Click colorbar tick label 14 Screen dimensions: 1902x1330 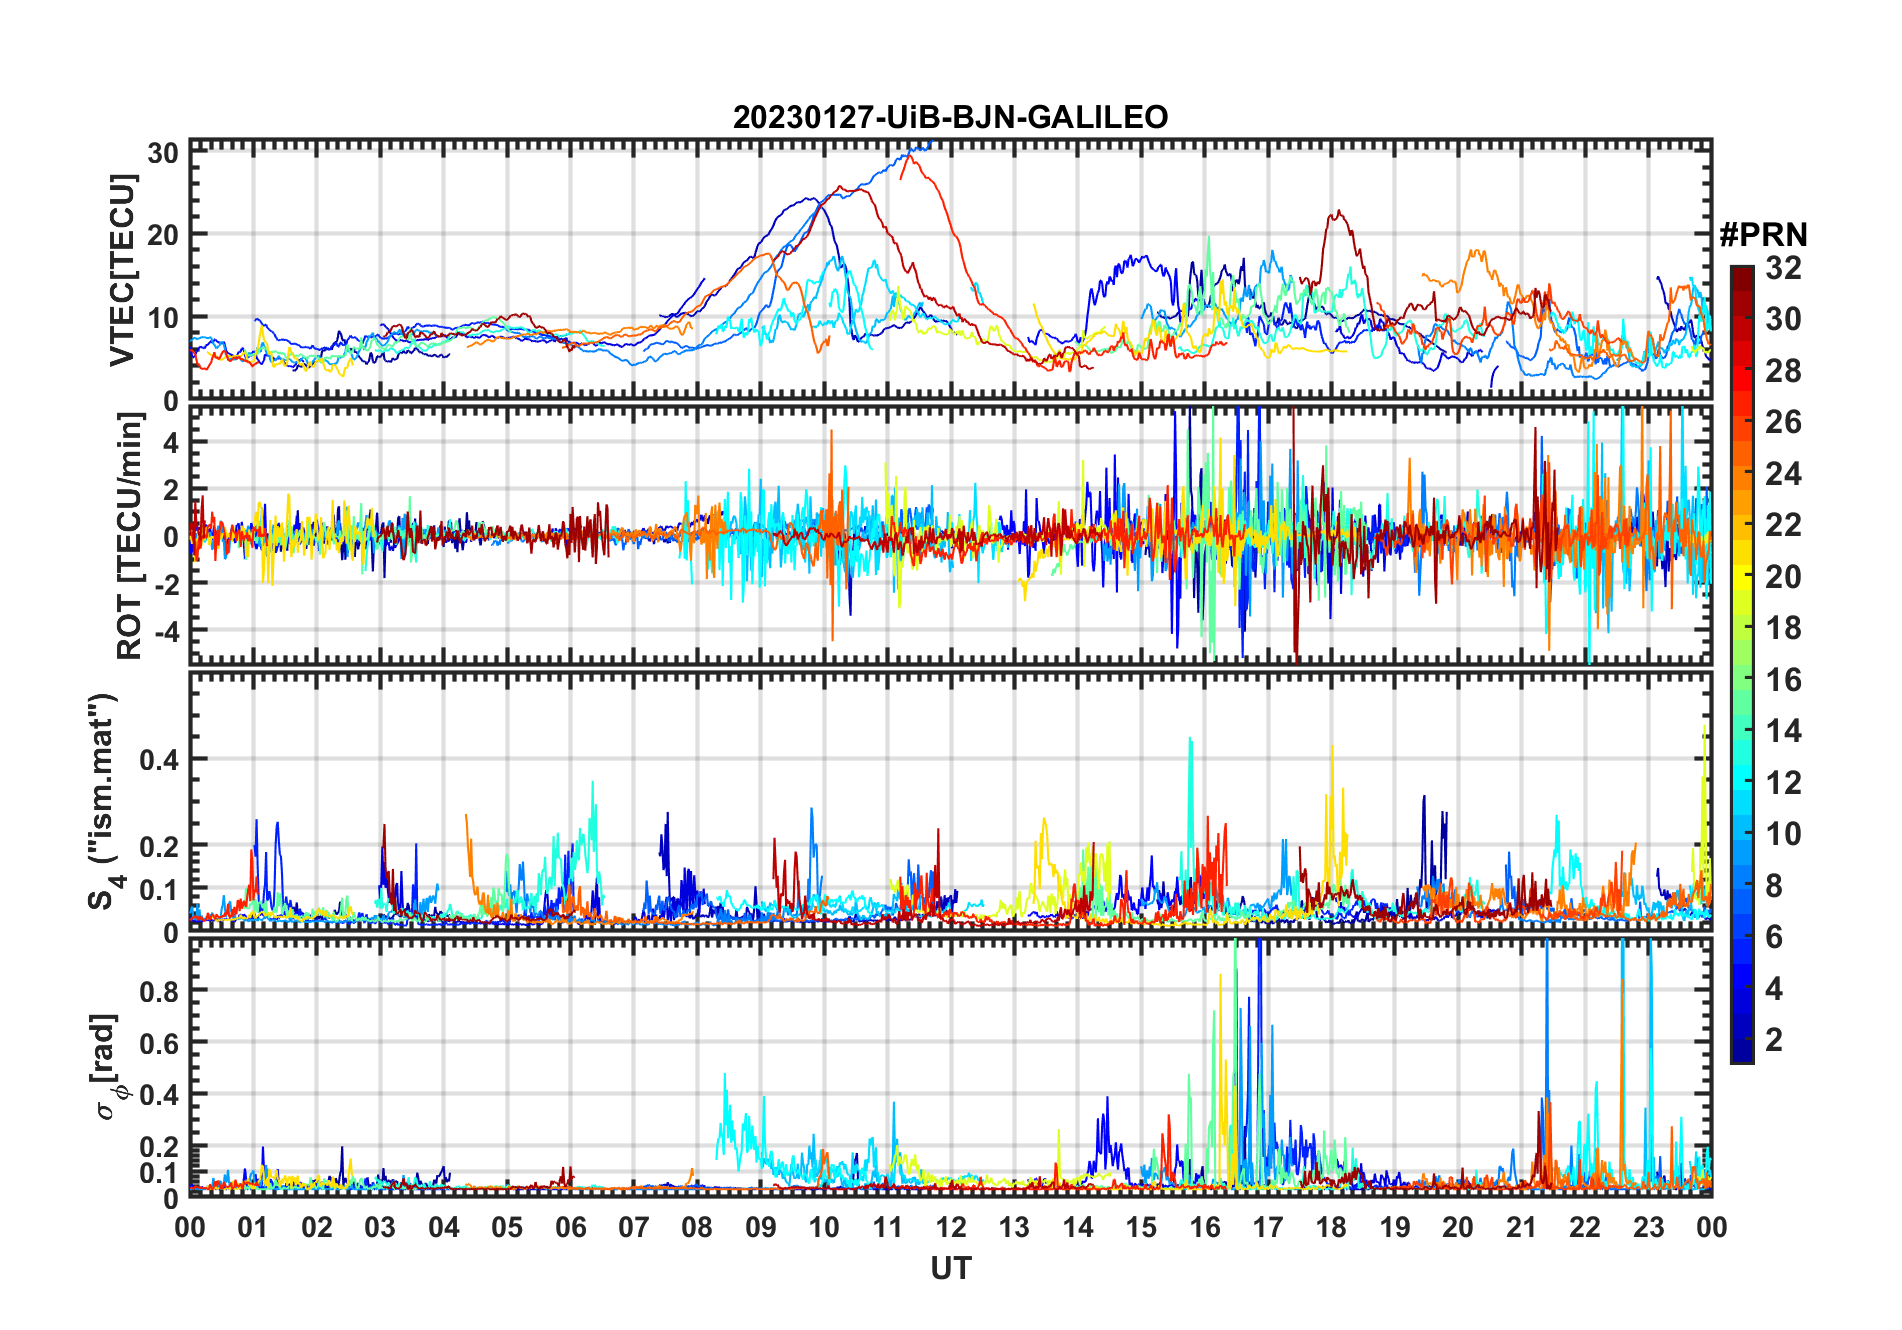[1783, 731]
